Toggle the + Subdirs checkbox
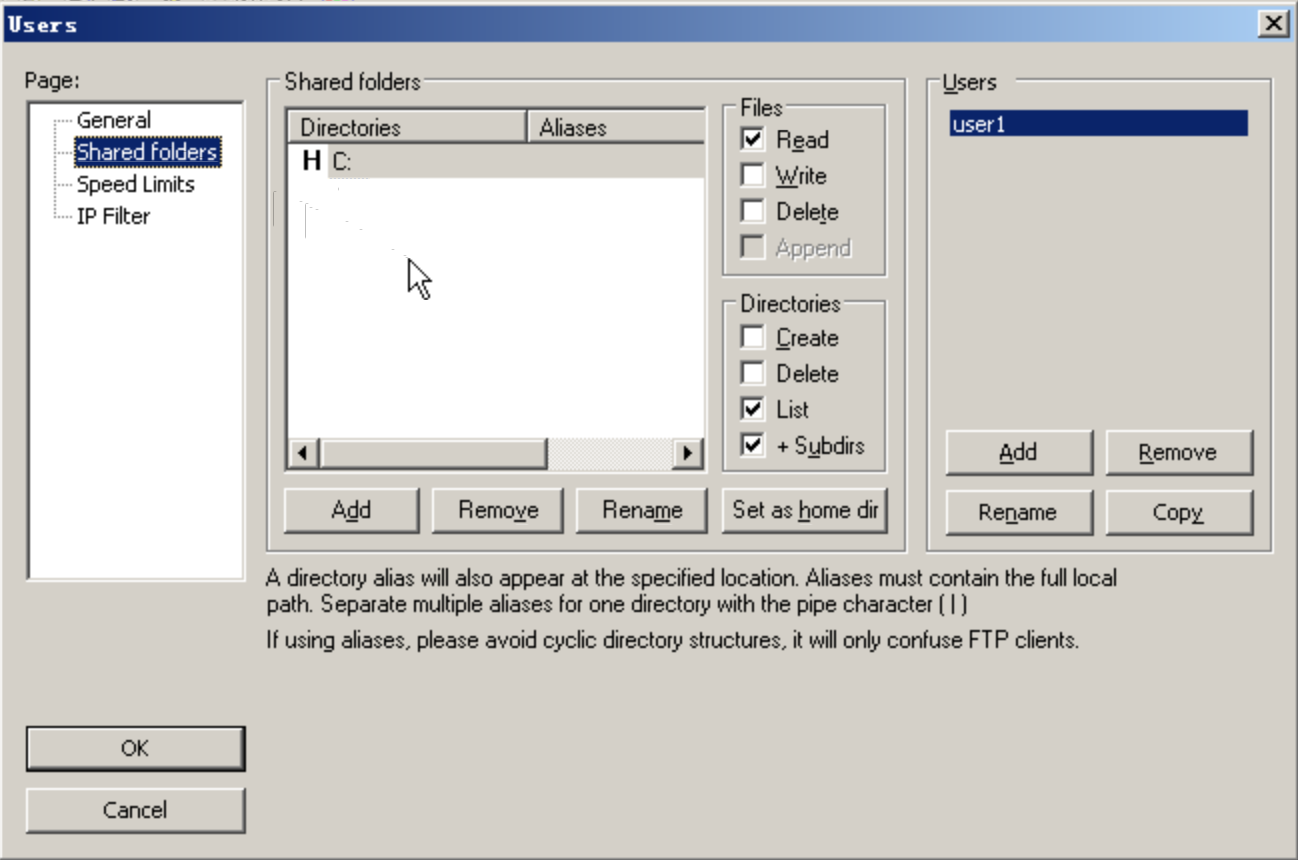Screen dimensions: 1298x860 pyautogui.click(x=753, y=446)
